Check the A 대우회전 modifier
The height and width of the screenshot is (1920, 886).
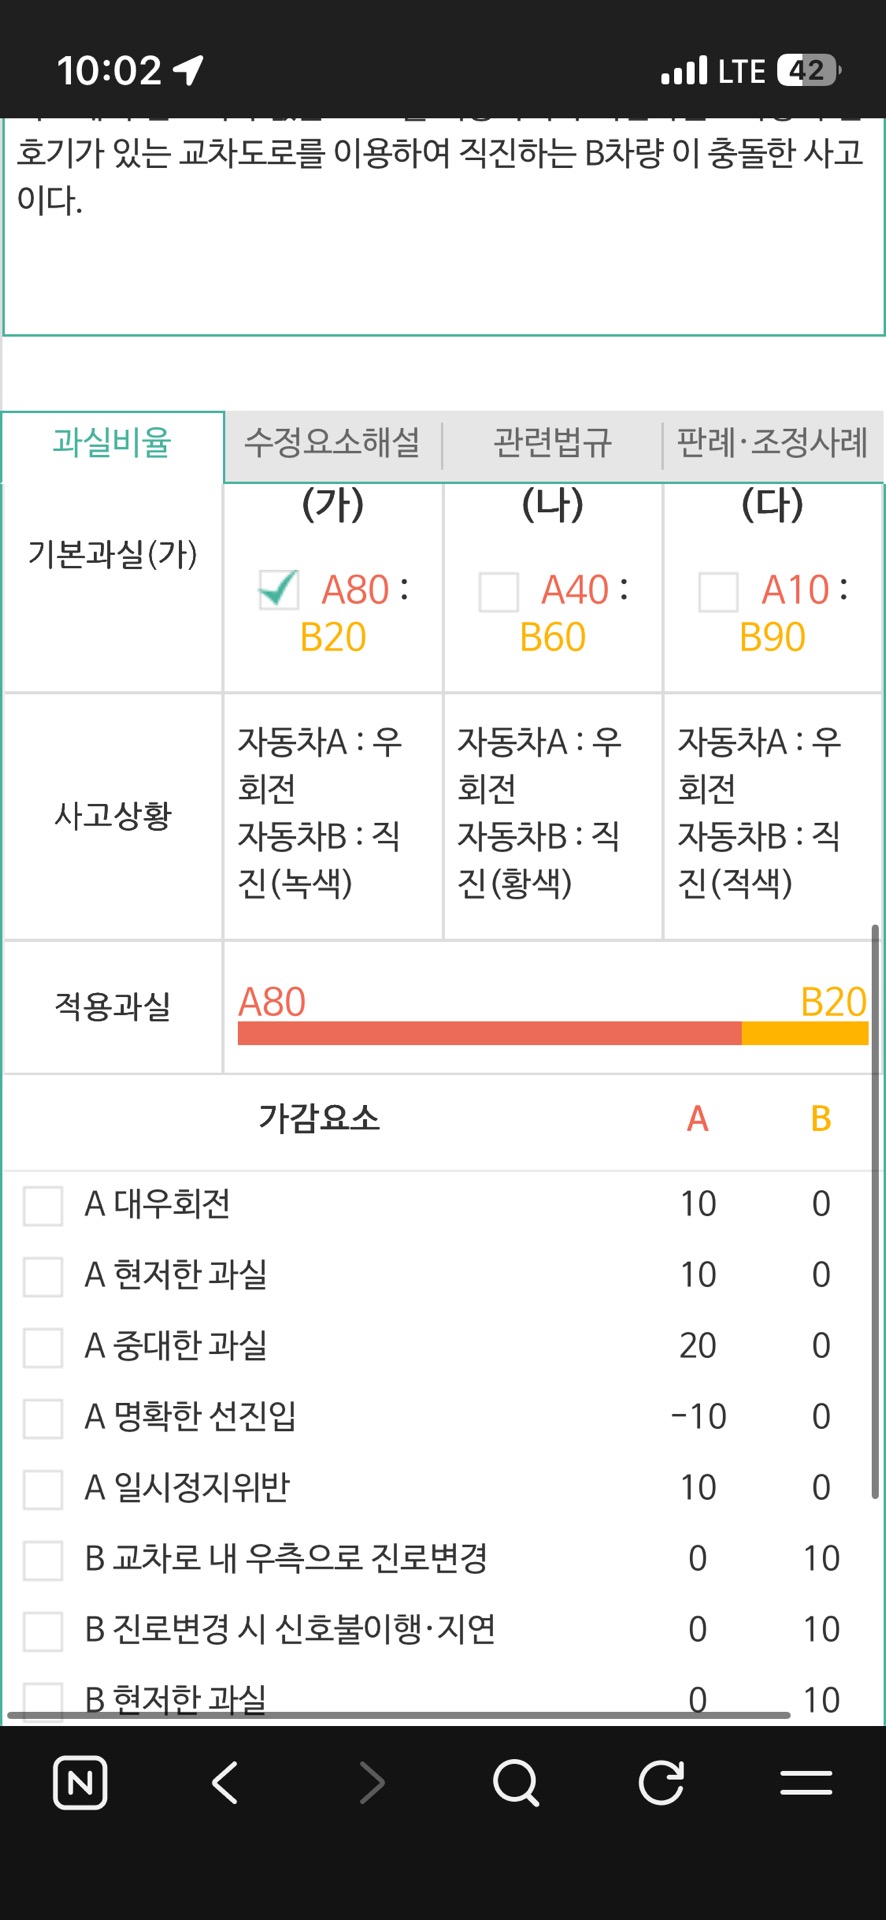click(43, 1205)
